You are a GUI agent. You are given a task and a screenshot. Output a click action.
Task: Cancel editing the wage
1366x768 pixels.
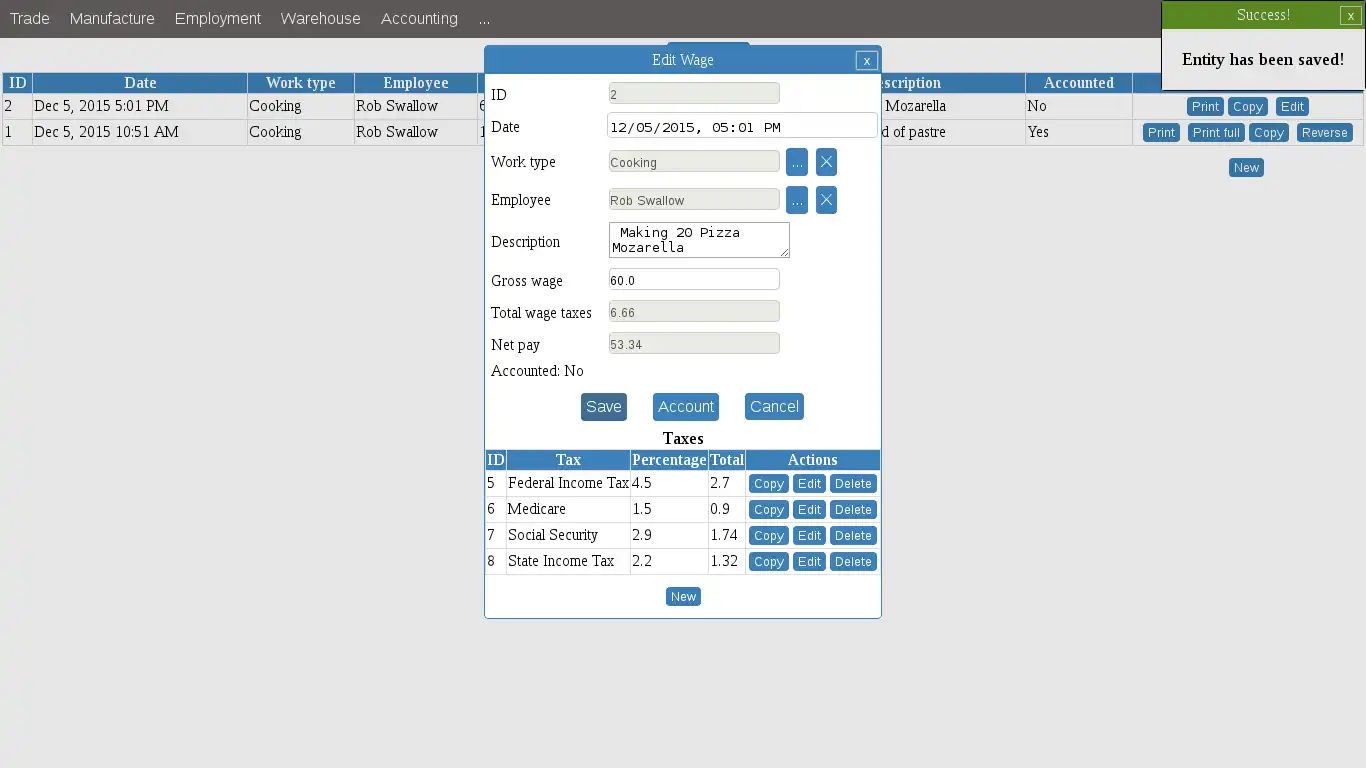click(774, 406)
